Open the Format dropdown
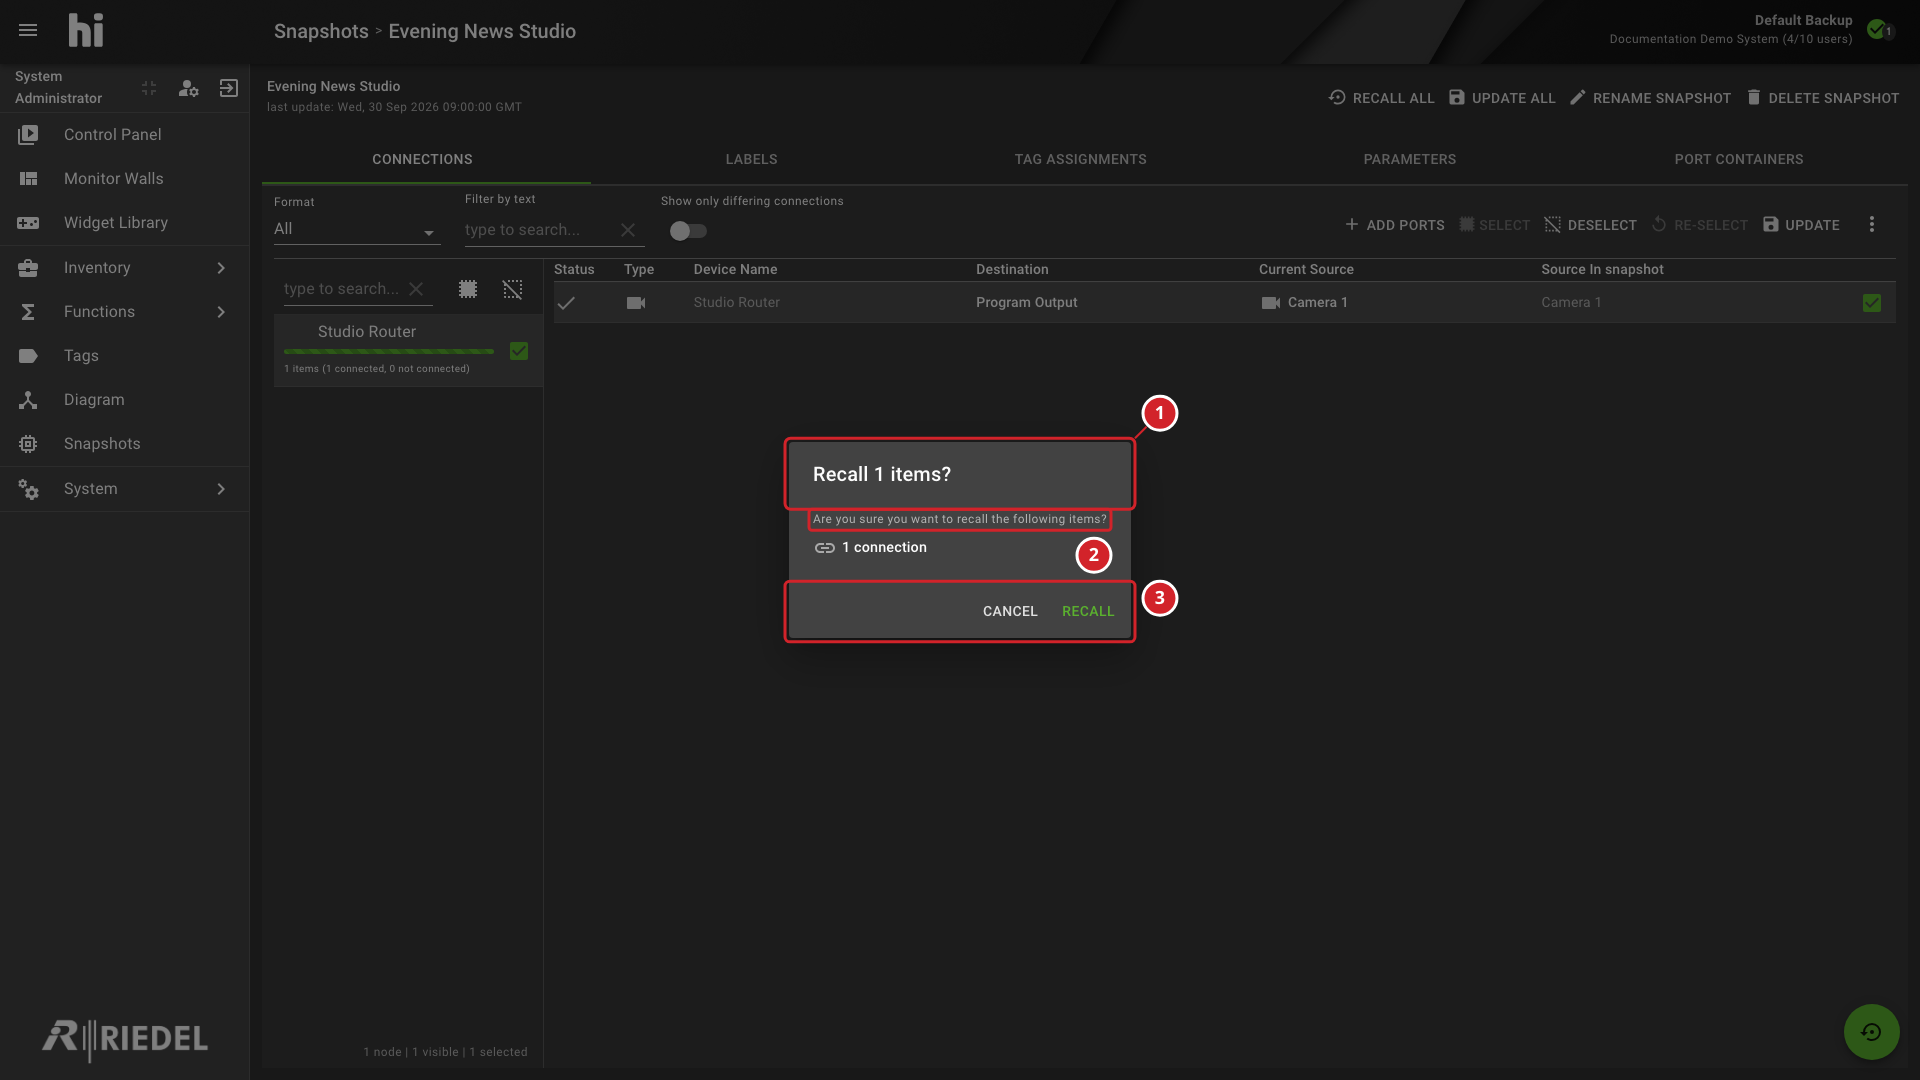 357,229
